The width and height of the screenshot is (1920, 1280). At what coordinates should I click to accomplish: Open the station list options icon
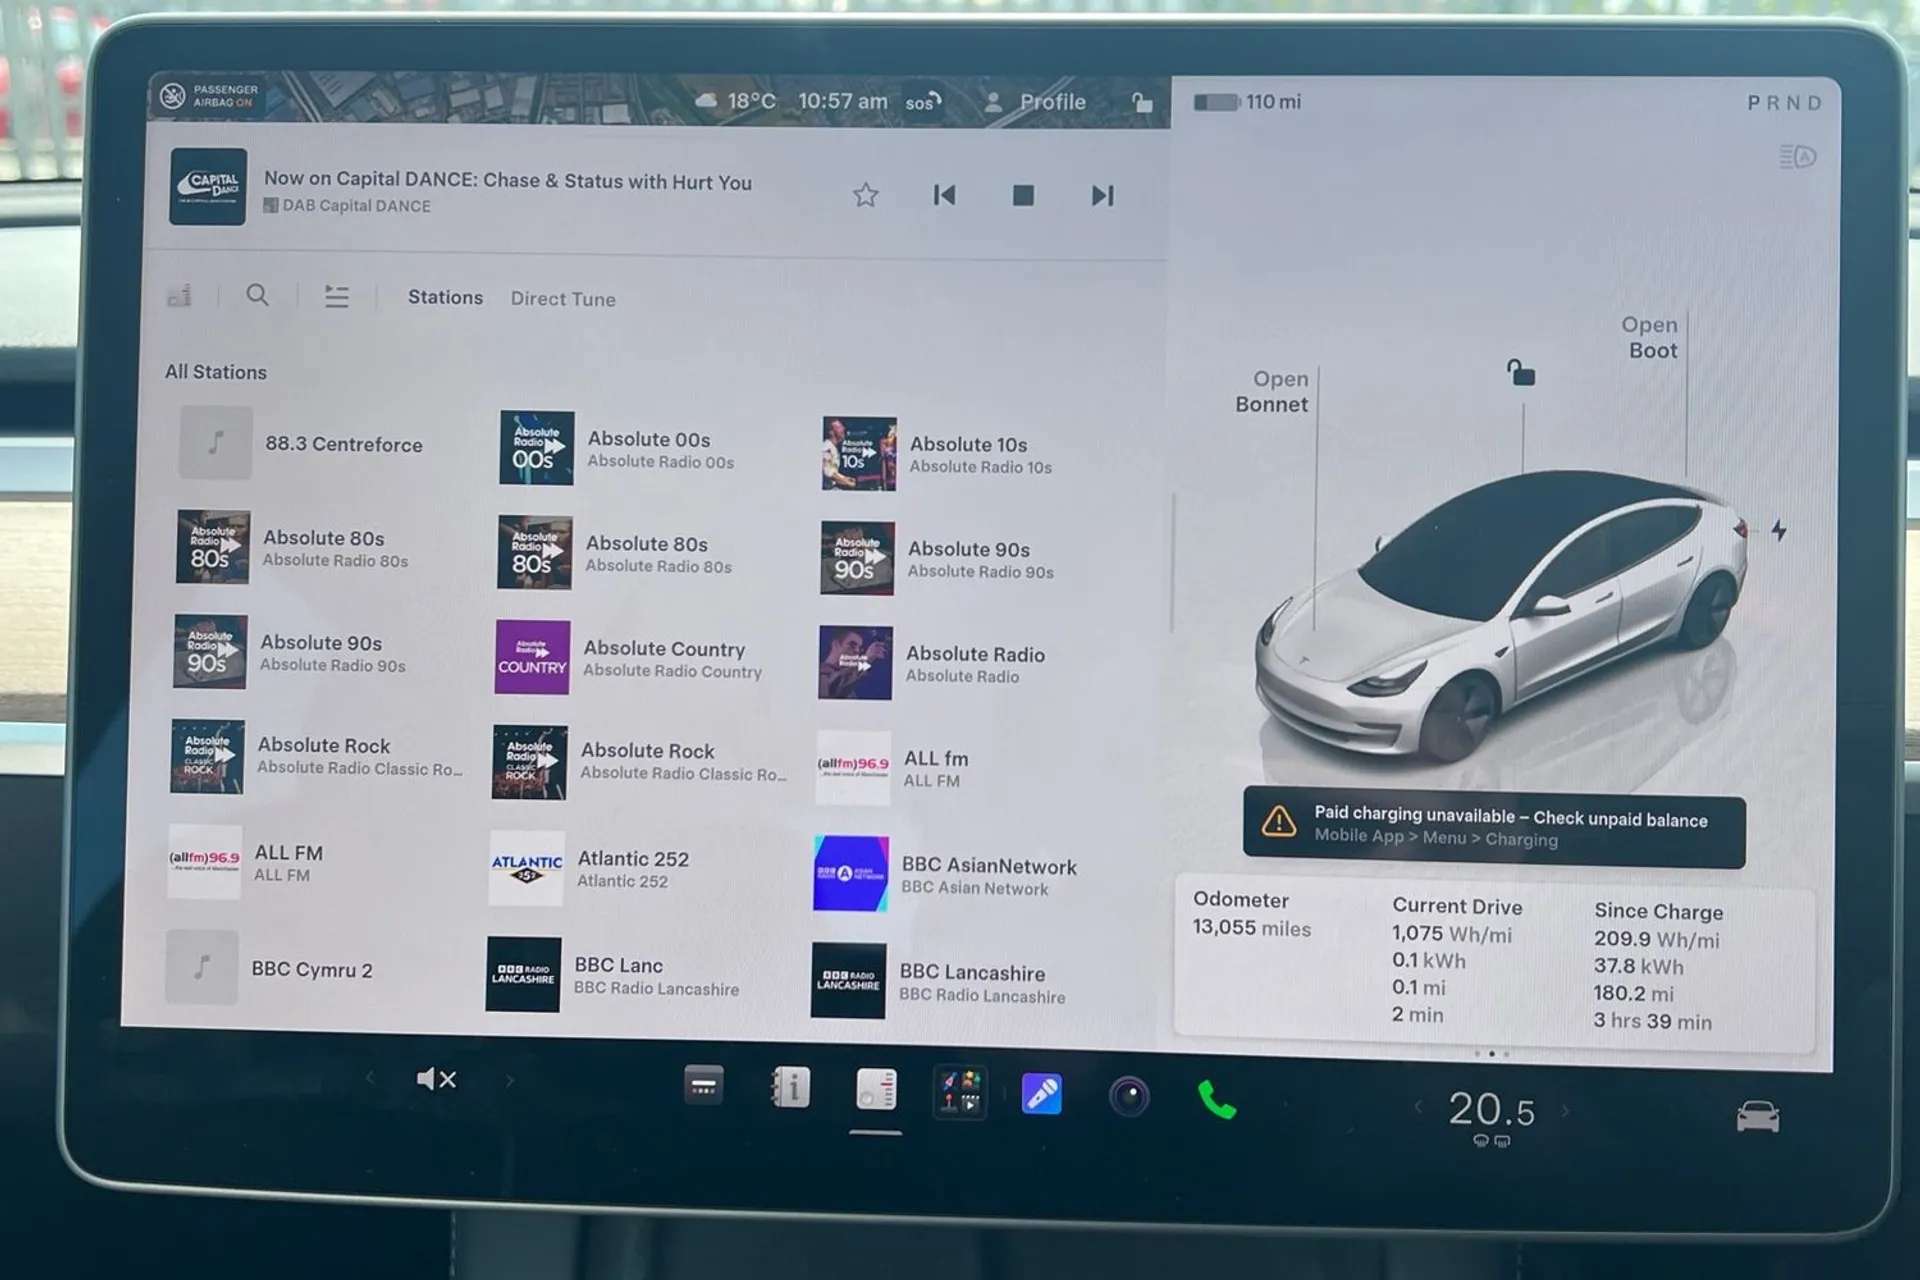(x=337, y=296)
